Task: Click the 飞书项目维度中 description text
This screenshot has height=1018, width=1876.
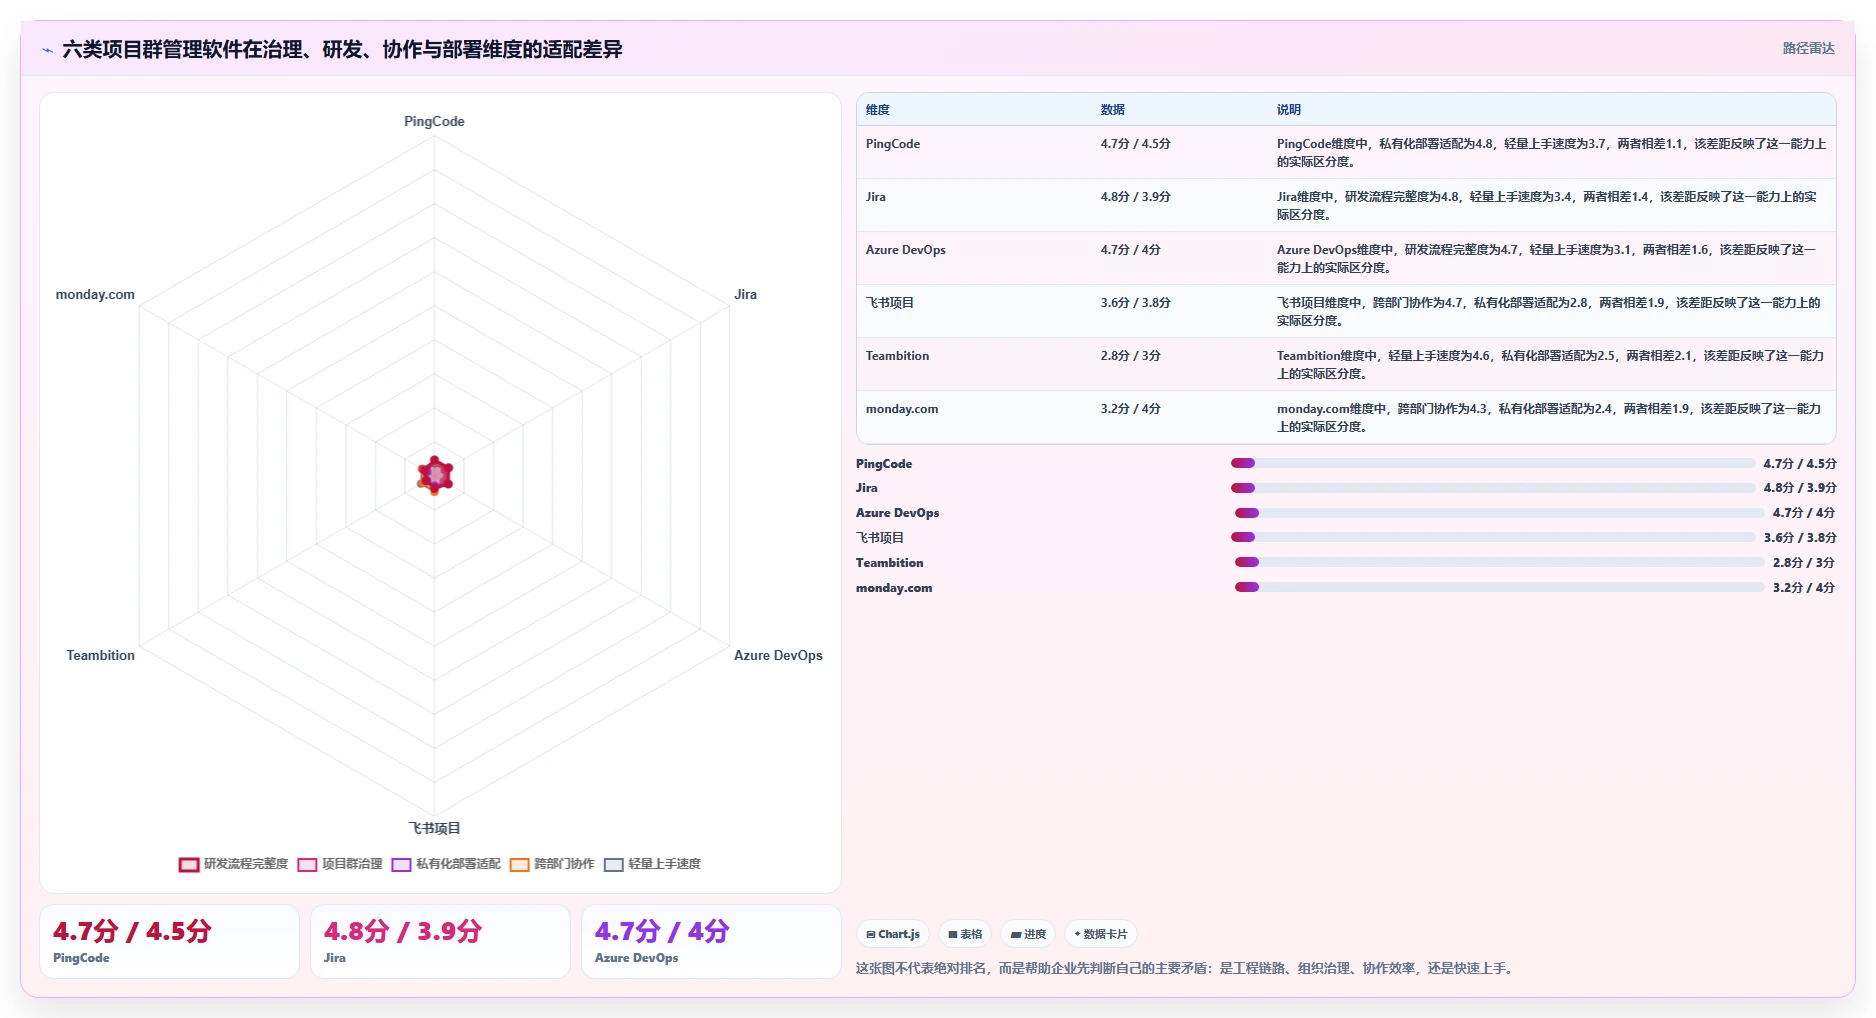Action: 1549,311
